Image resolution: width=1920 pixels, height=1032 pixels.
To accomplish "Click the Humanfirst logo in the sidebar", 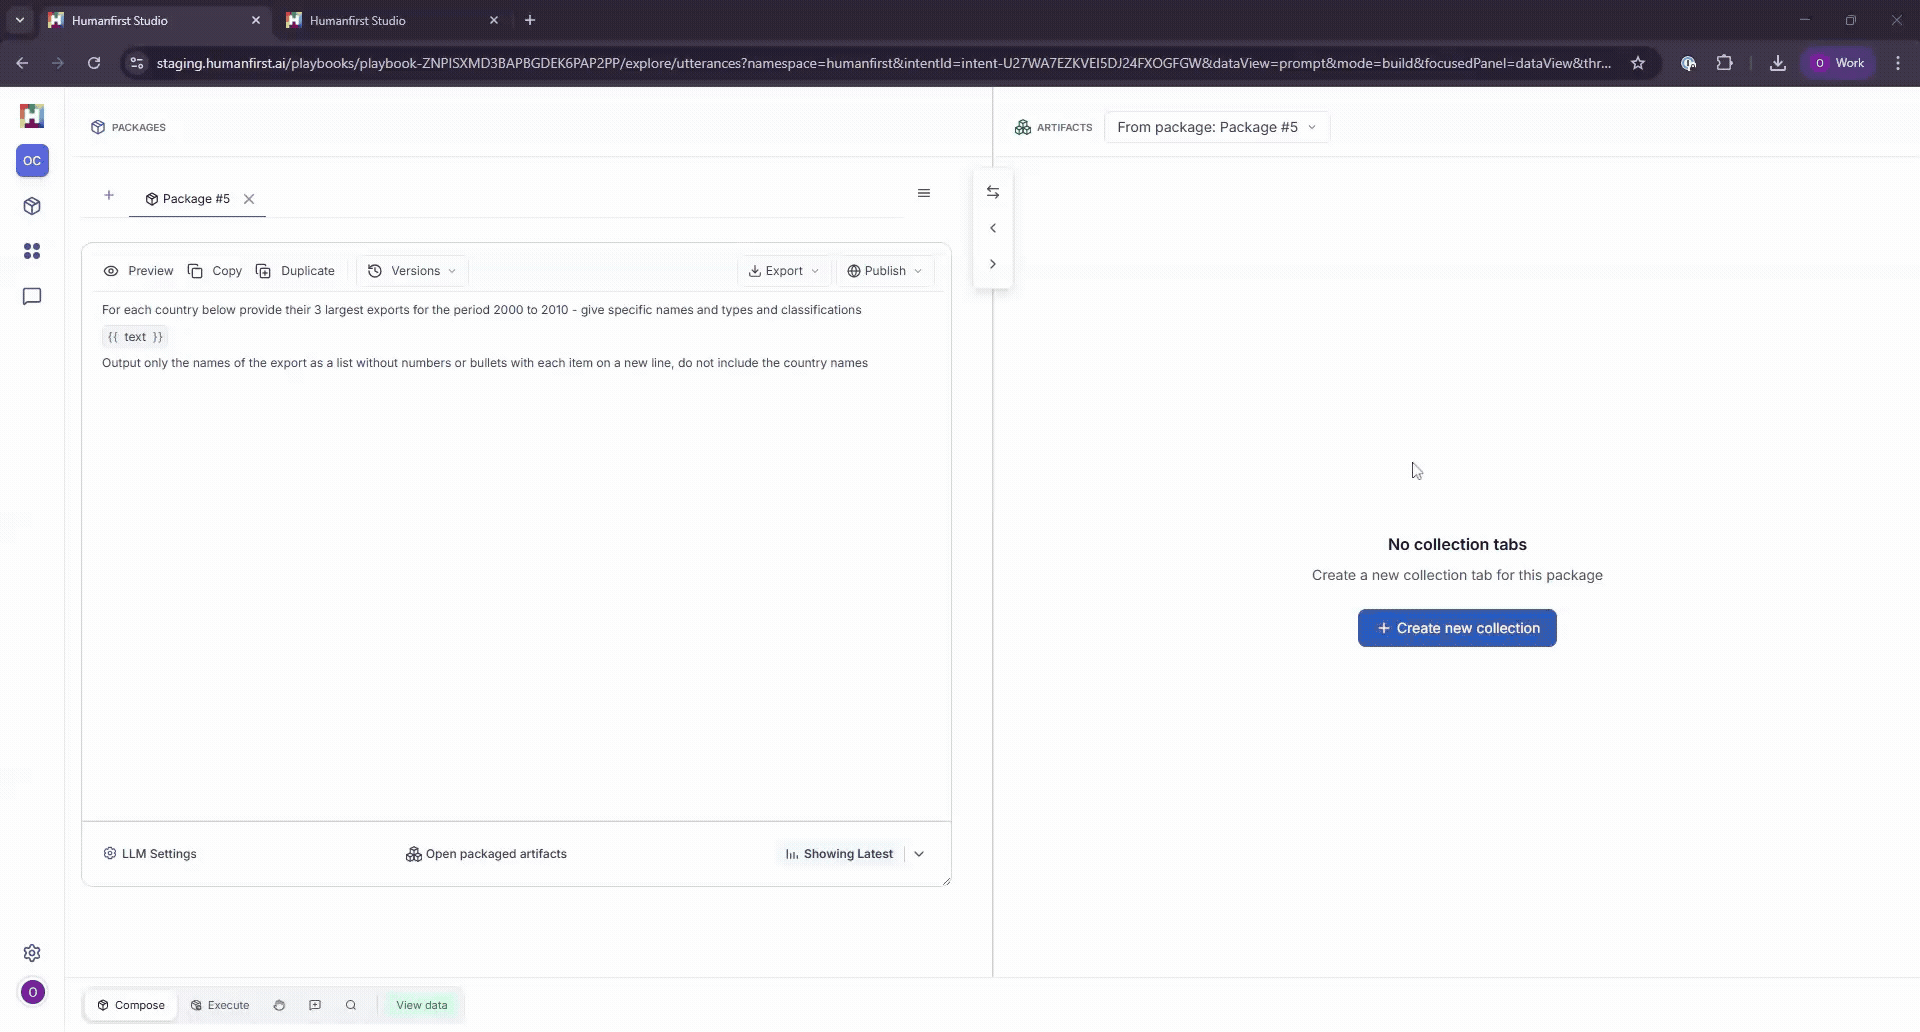I will tap(32, 116).
